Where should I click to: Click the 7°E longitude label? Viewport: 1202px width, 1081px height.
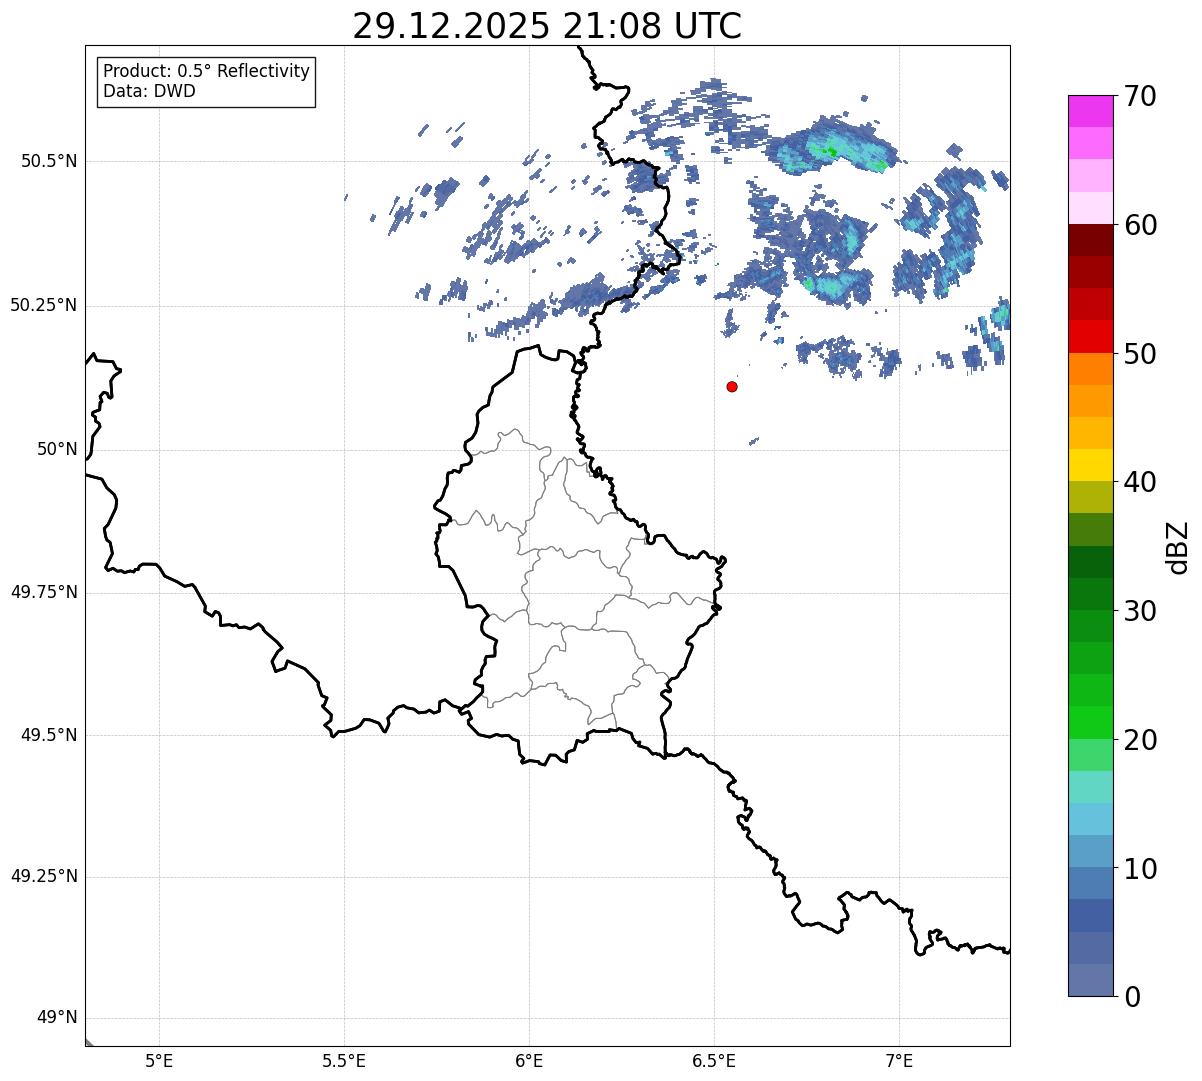(899, 1061)
